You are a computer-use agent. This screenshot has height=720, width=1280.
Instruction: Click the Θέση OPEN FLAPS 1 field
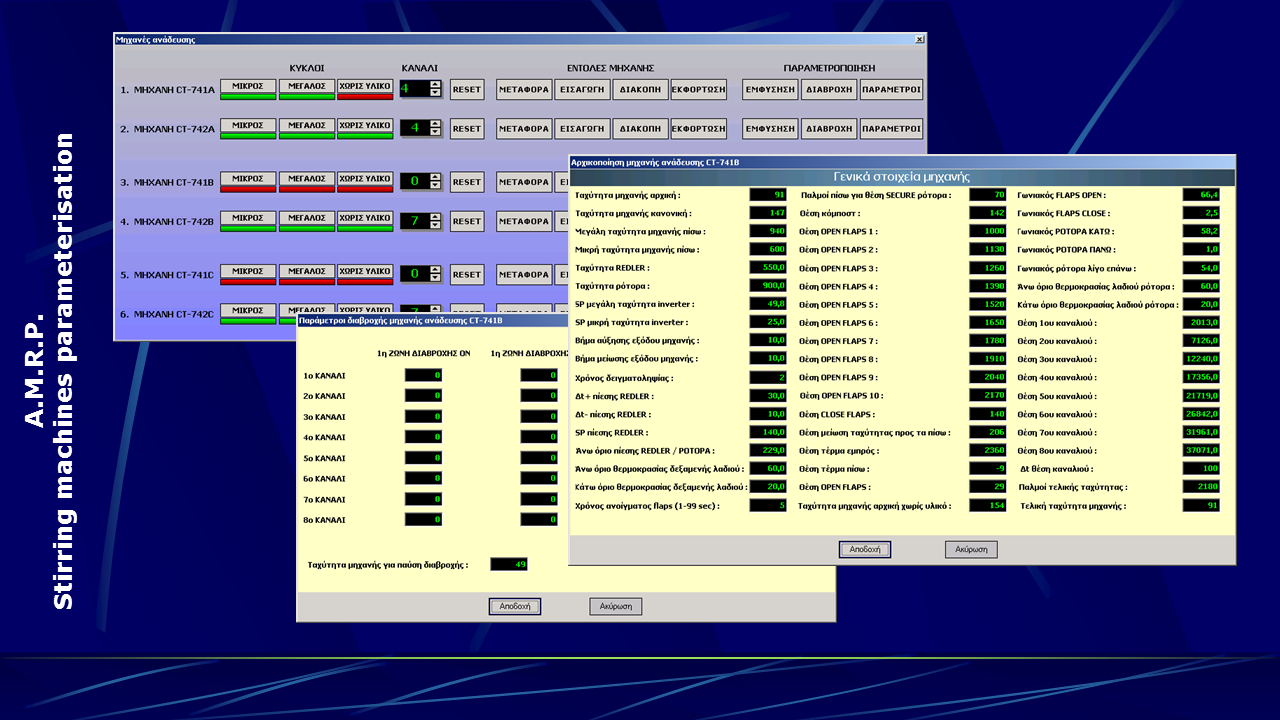coord(987,231)
